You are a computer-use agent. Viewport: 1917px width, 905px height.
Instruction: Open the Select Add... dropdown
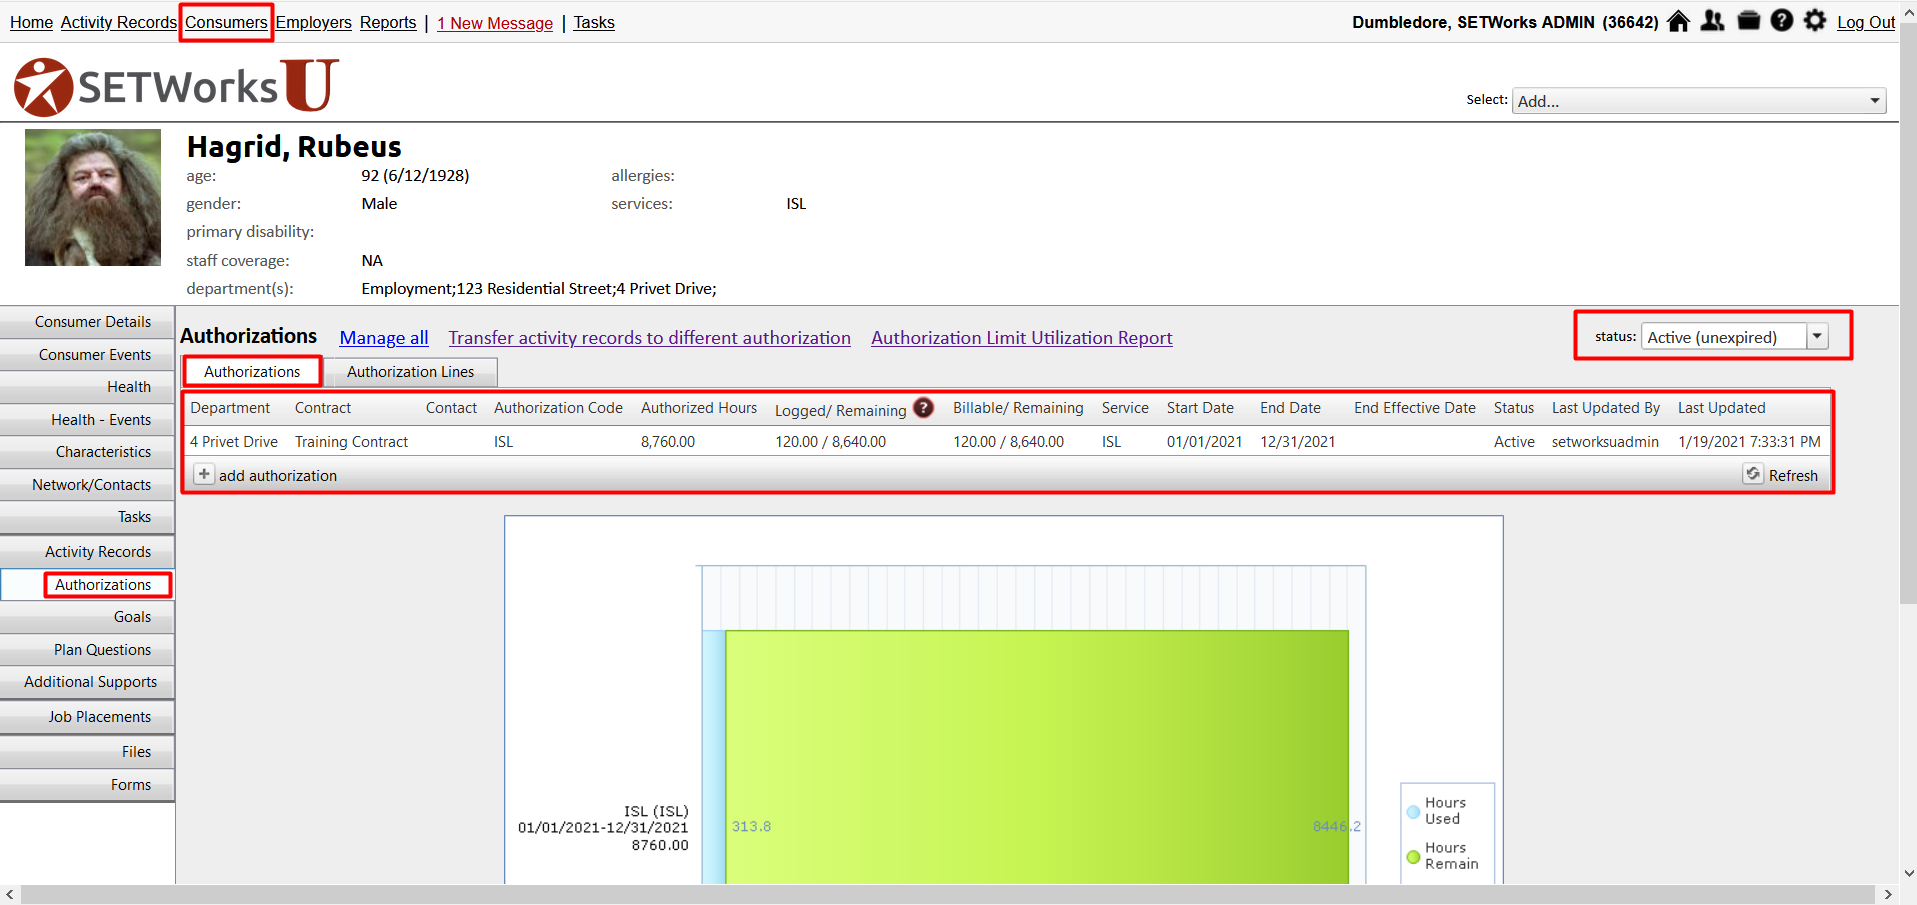click(x=1699, y=101)
